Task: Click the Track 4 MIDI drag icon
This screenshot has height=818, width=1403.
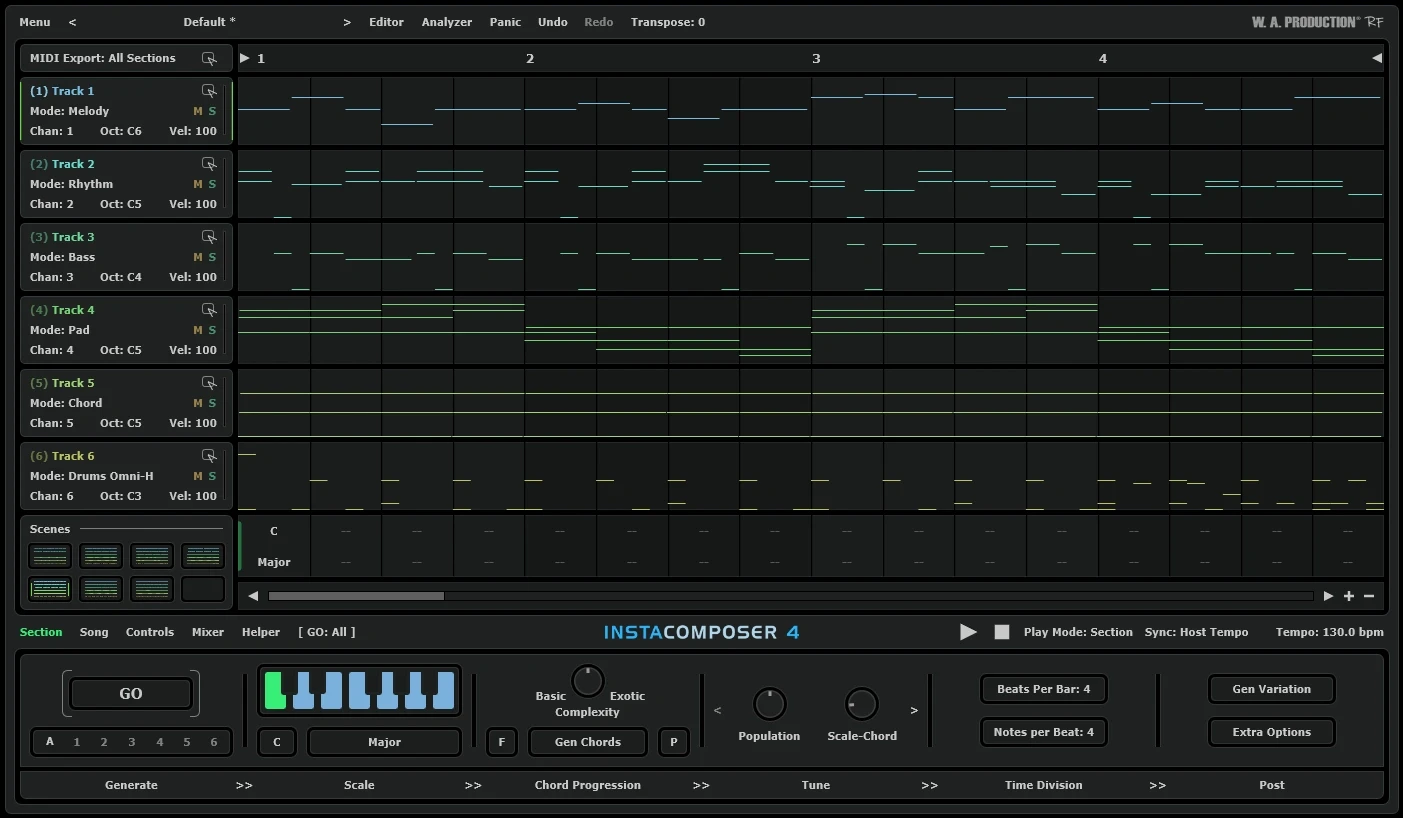Action: click(209, 310)
